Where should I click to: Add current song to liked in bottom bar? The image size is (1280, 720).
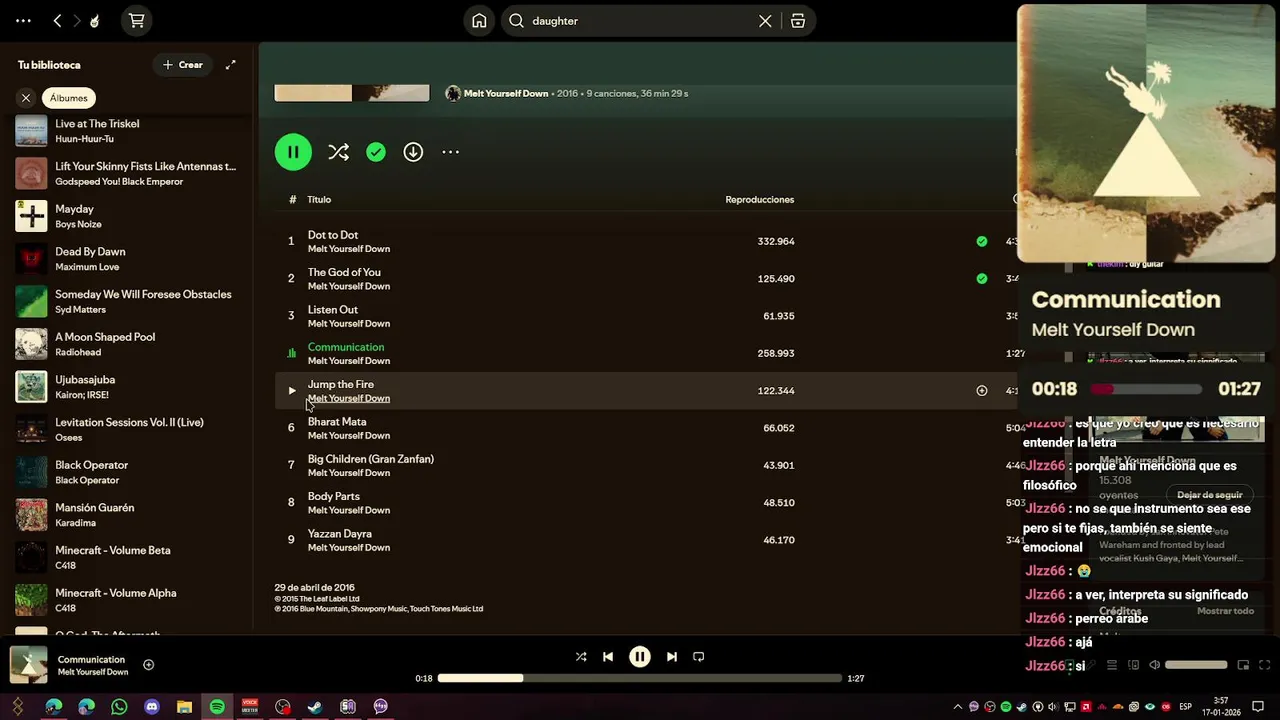[x=149, y=665]
